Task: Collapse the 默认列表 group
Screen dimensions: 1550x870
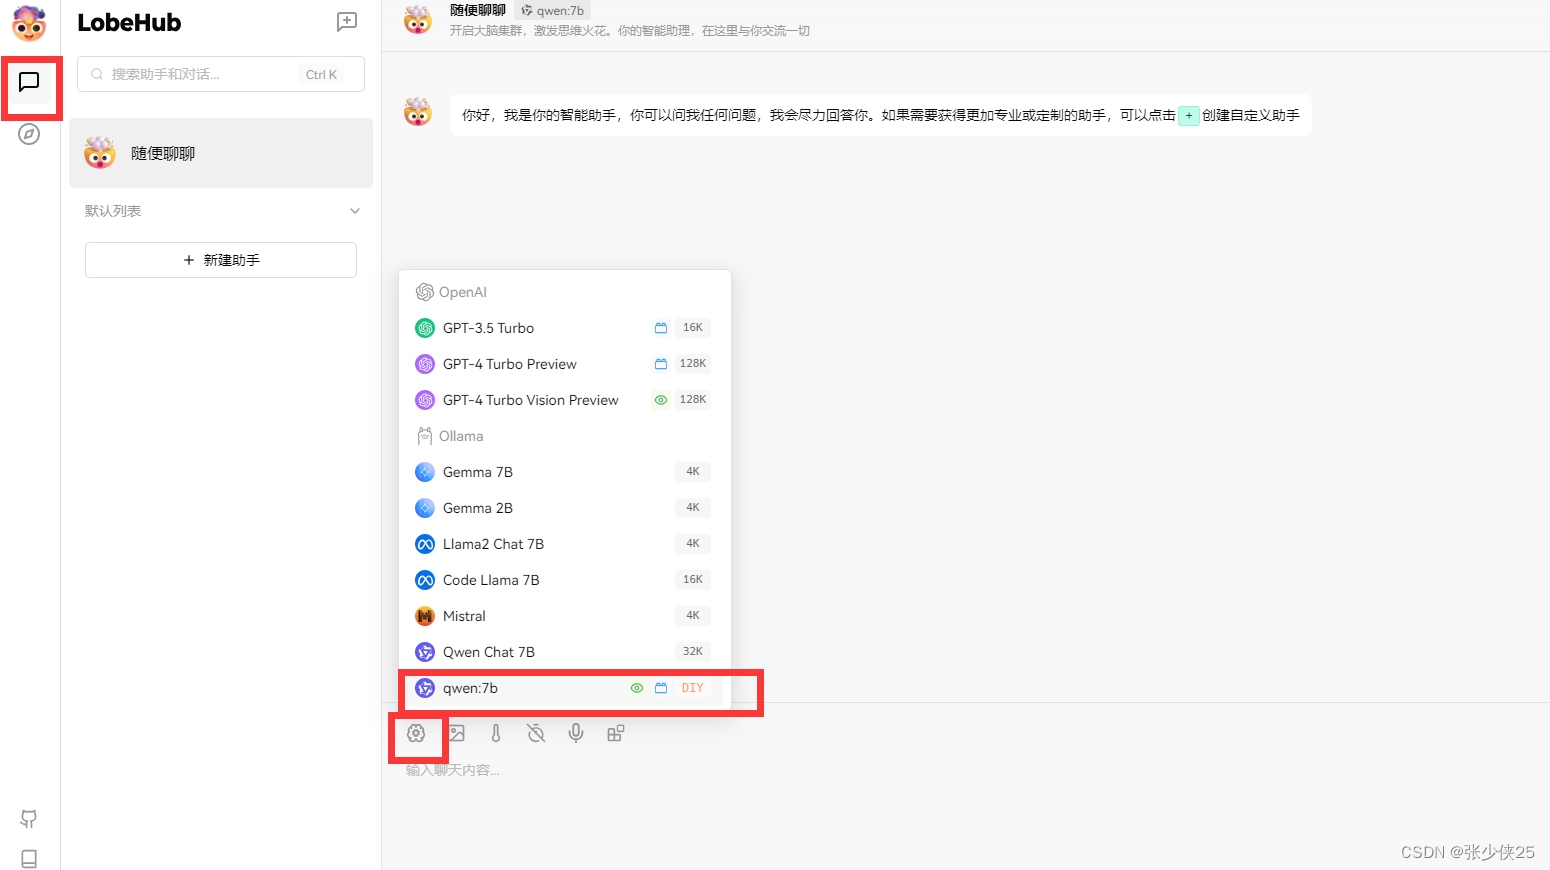Action: pos(354,211)
